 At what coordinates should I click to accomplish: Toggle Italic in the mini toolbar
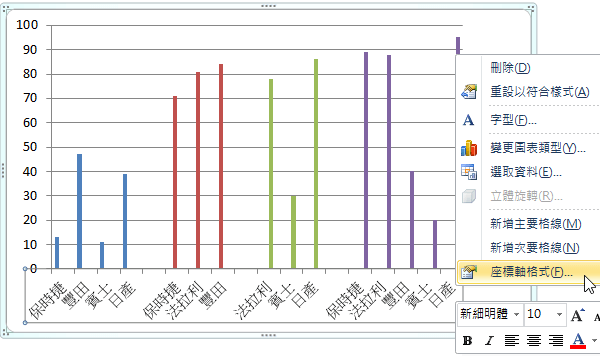tap(489, 341)
